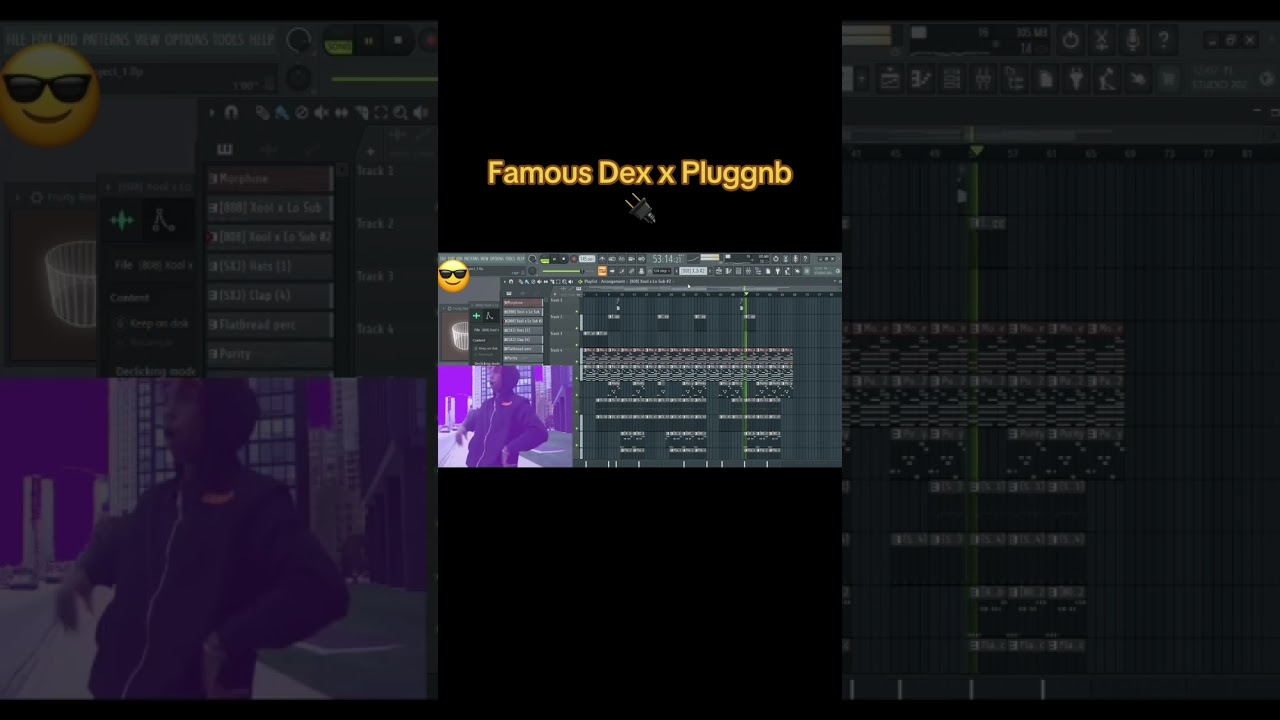Toggle blend recording overdub icon
This screenshot has height=720, width=1280.
tap(631, 259)
